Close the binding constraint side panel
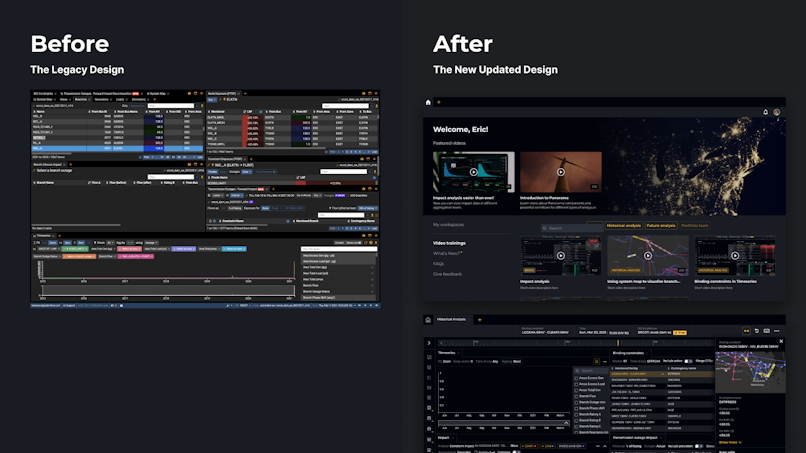806x453 pixels. coord(781,341)
